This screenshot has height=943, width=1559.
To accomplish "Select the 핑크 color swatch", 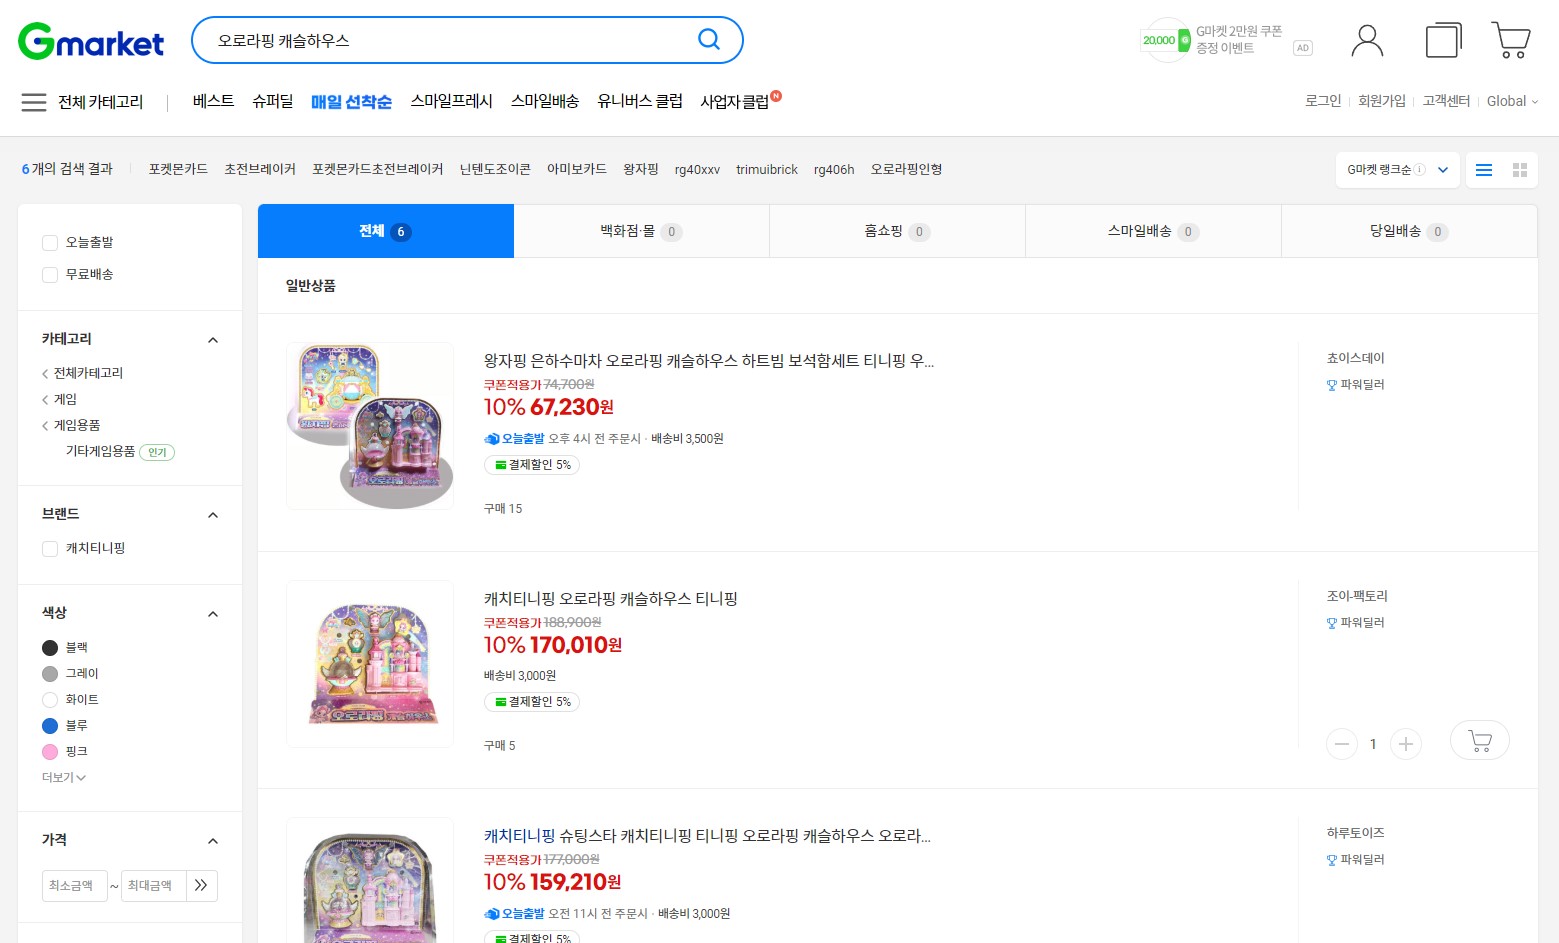I will pos(50,751).
